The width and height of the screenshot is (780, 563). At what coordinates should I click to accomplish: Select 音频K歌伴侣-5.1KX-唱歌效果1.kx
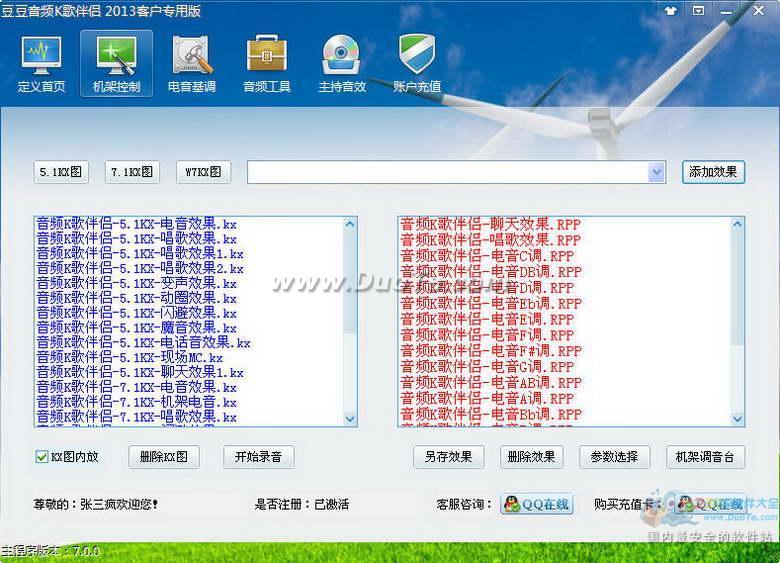point(140,254)
